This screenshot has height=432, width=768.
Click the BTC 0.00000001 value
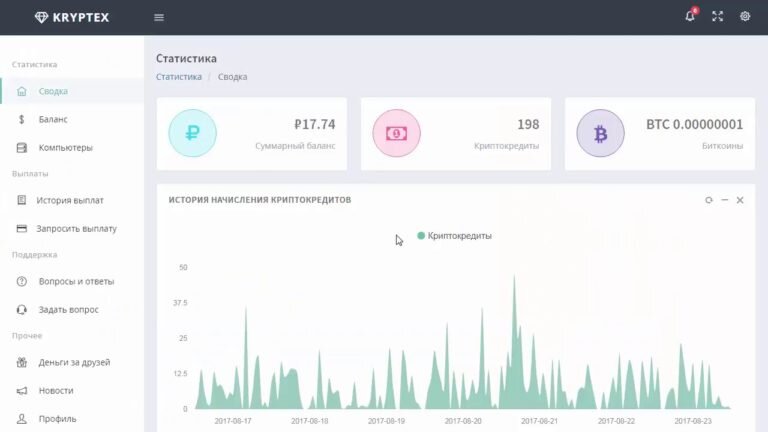tap(695, 124)
